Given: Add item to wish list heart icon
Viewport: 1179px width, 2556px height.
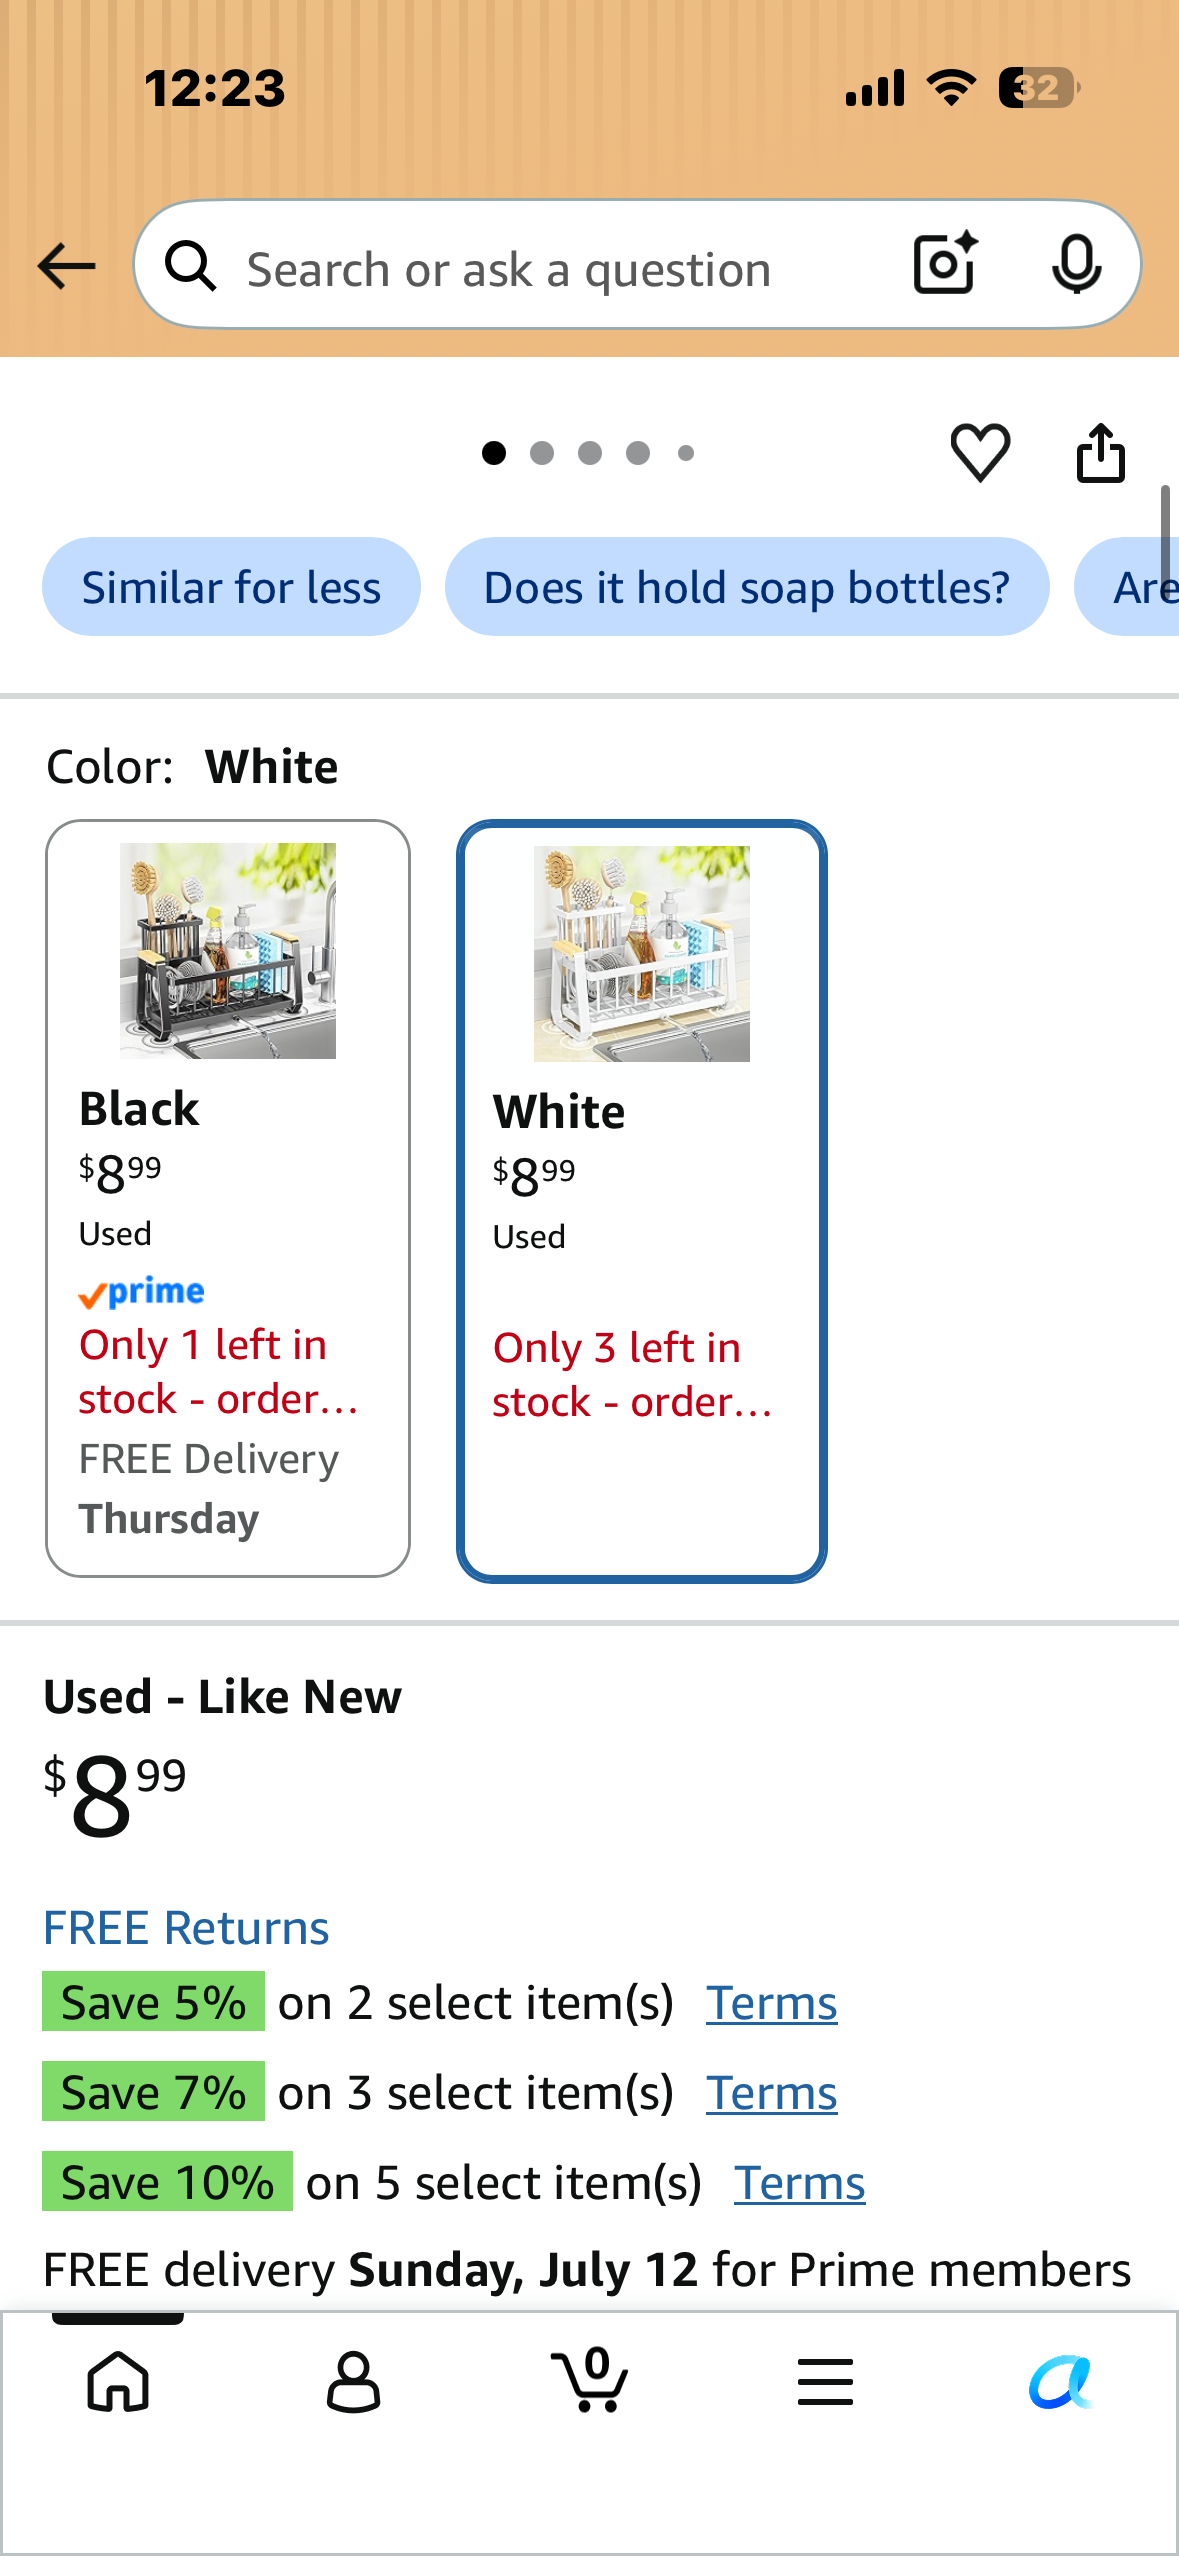Looking at the screenshot, I should coord(980,453).
